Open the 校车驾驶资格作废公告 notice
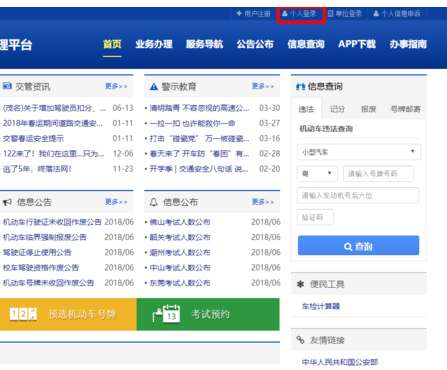Image resolution: width=447 pixels, height=370 pixels. pyautogui.click(x=41, y=268)
